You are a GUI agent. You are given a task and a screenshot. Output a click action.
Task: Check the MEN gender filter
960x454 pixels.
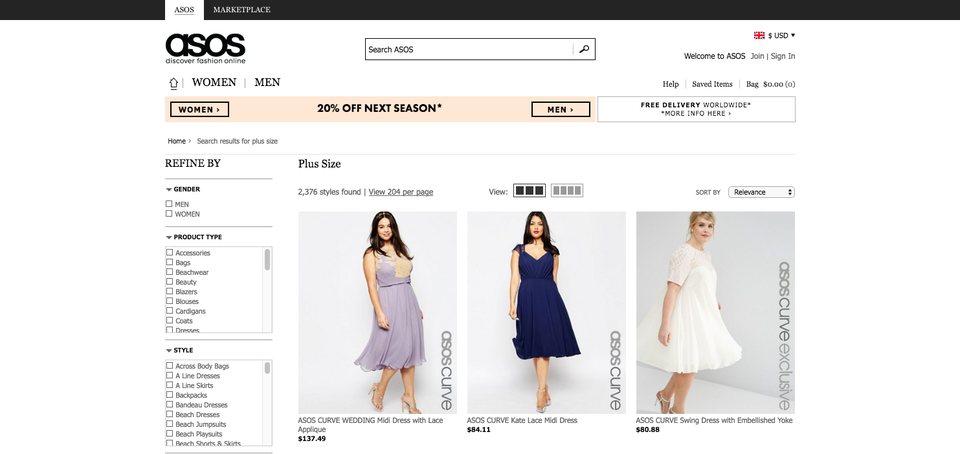tap(169, 204)
